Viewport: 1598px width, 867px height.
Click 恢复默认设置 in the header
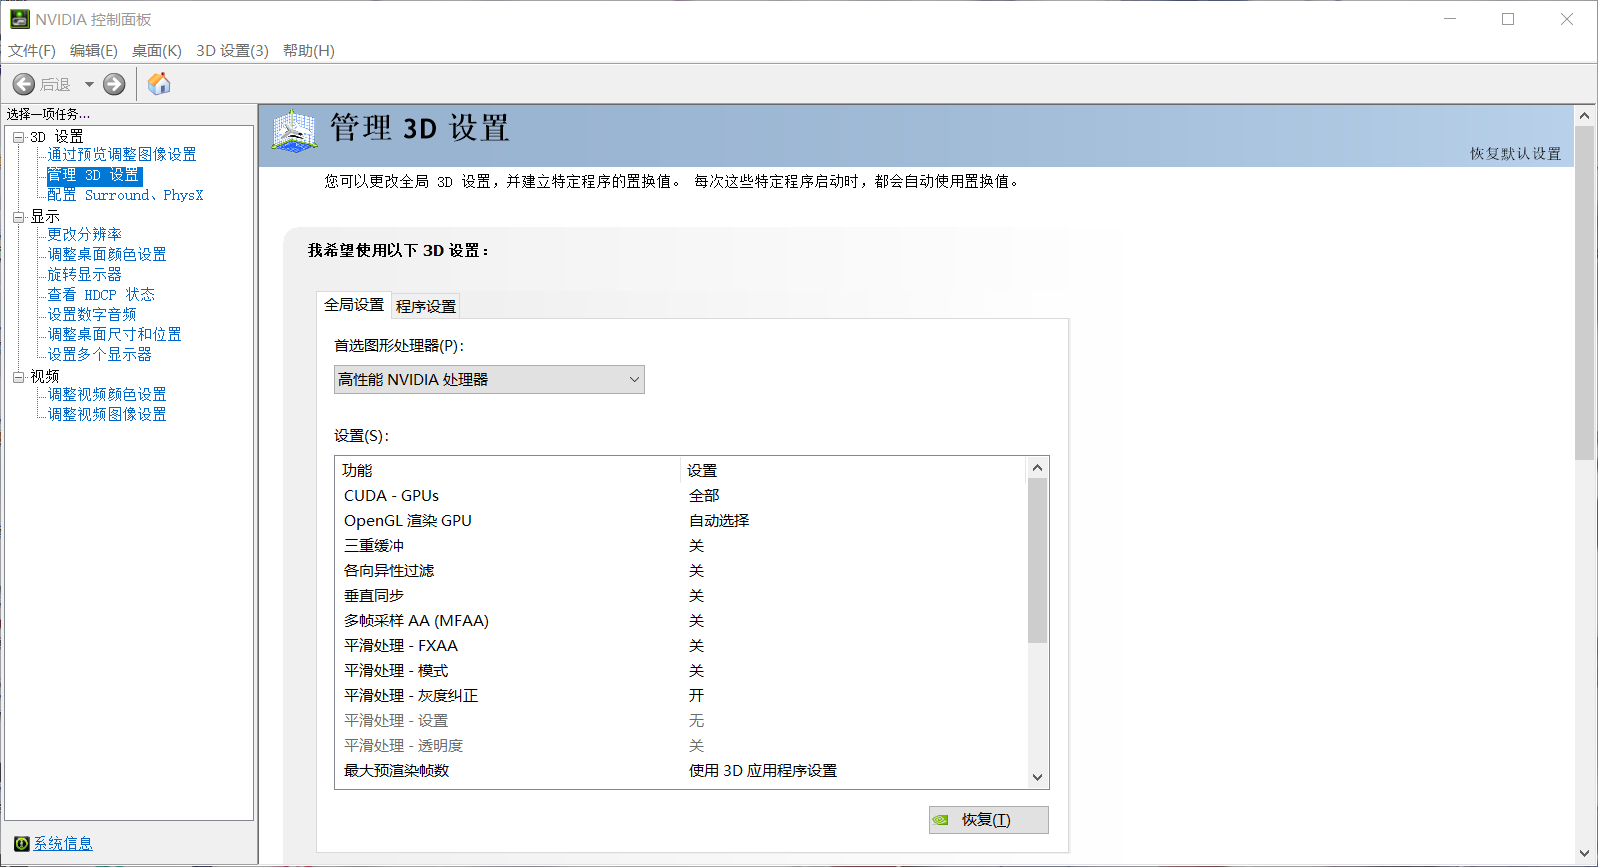(x=1515, y=154)
